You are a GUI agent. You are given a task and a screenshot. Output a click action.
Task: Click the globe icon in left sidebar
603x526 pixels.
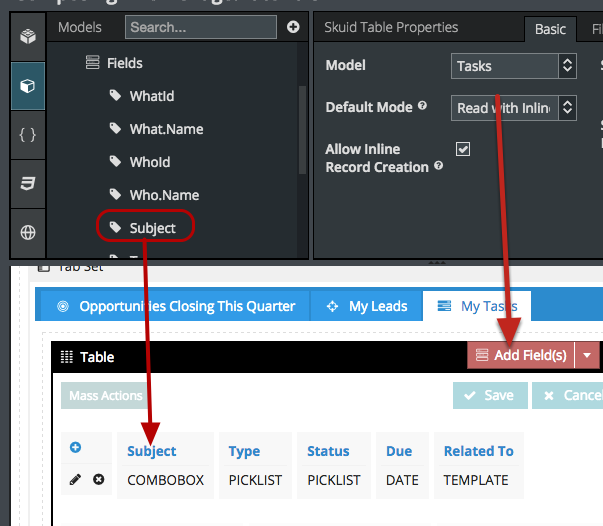point(27,232)
